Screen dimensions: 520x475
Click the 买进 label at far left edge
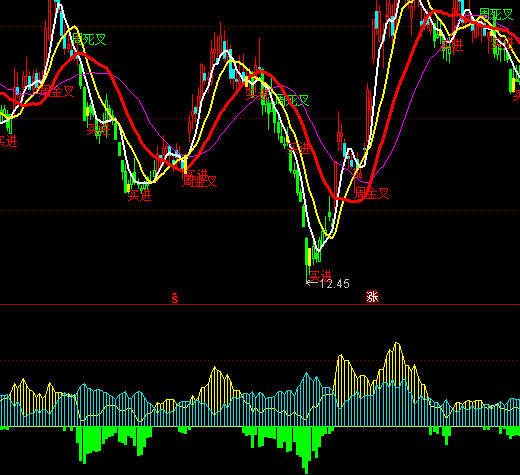[8, 142]
